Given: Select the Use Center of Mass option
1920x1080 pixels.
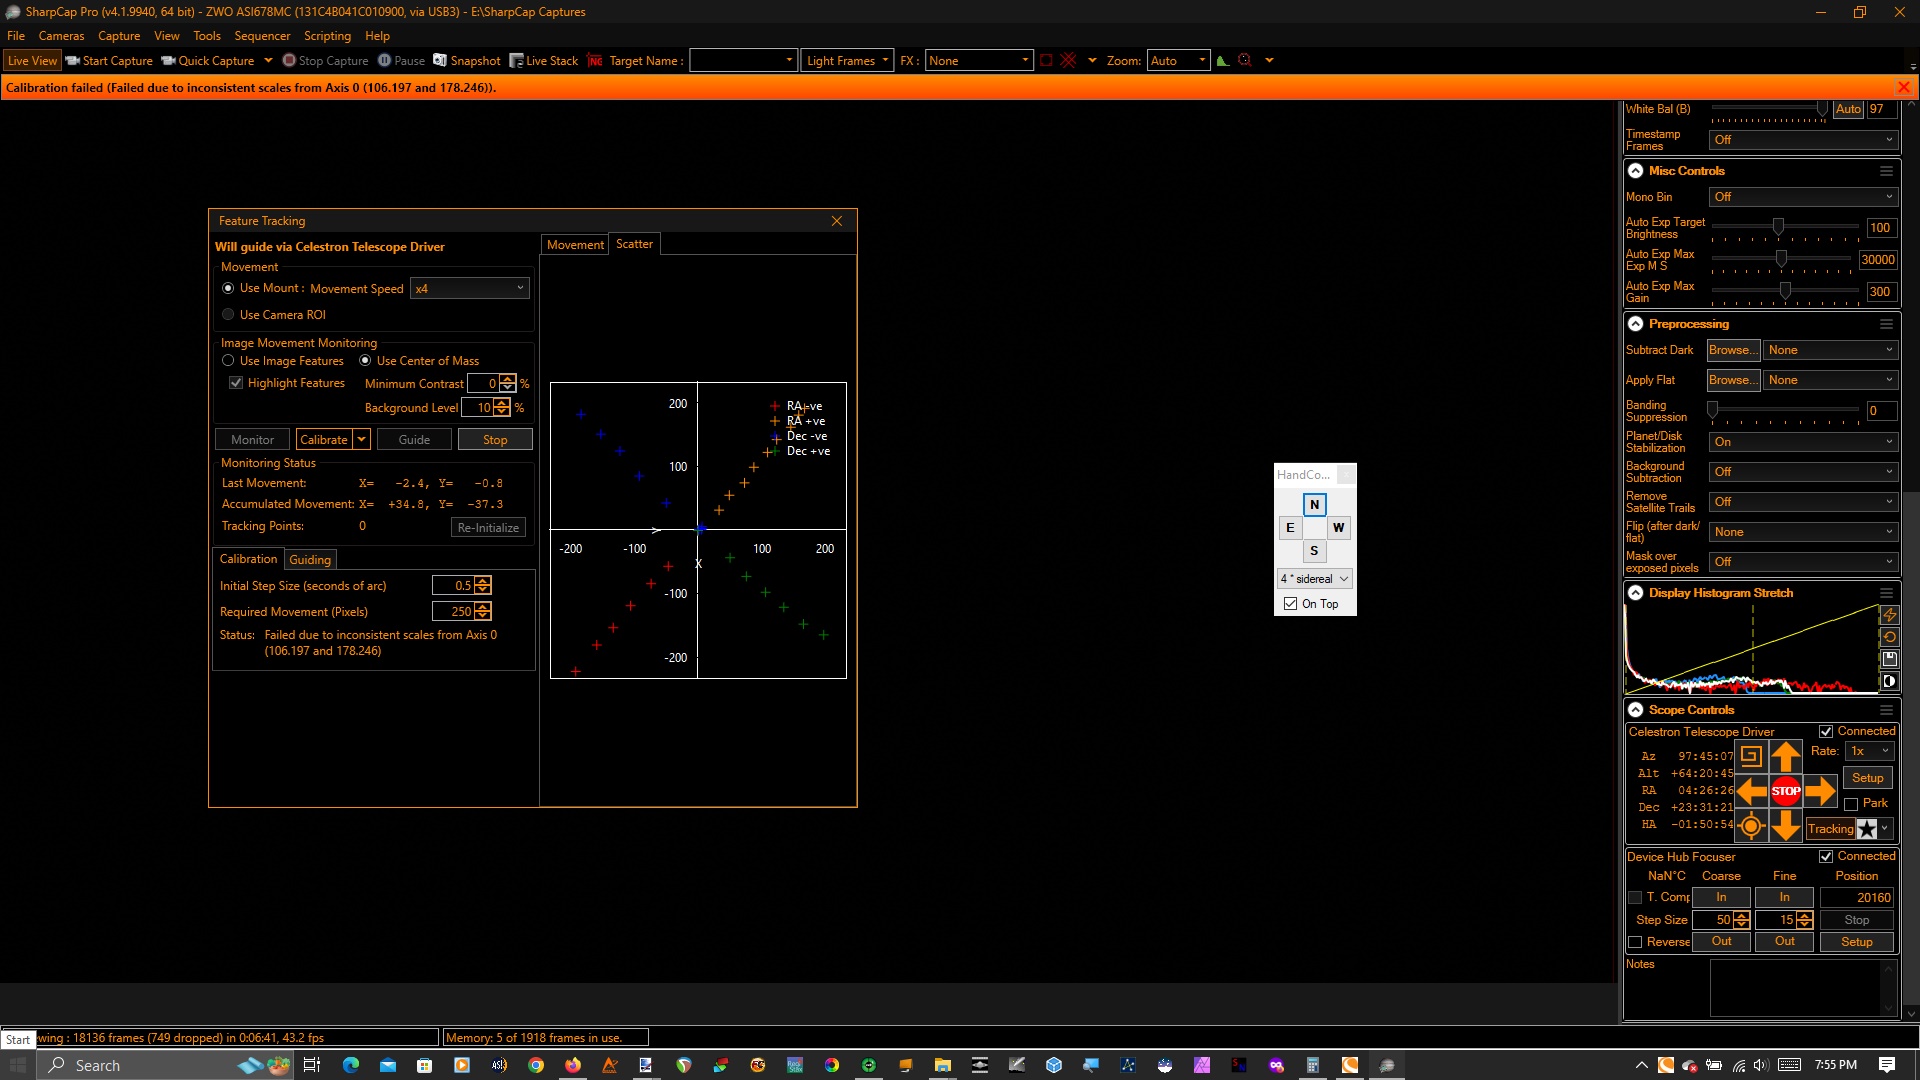Looking at the screenshot, I should [365, 361].
